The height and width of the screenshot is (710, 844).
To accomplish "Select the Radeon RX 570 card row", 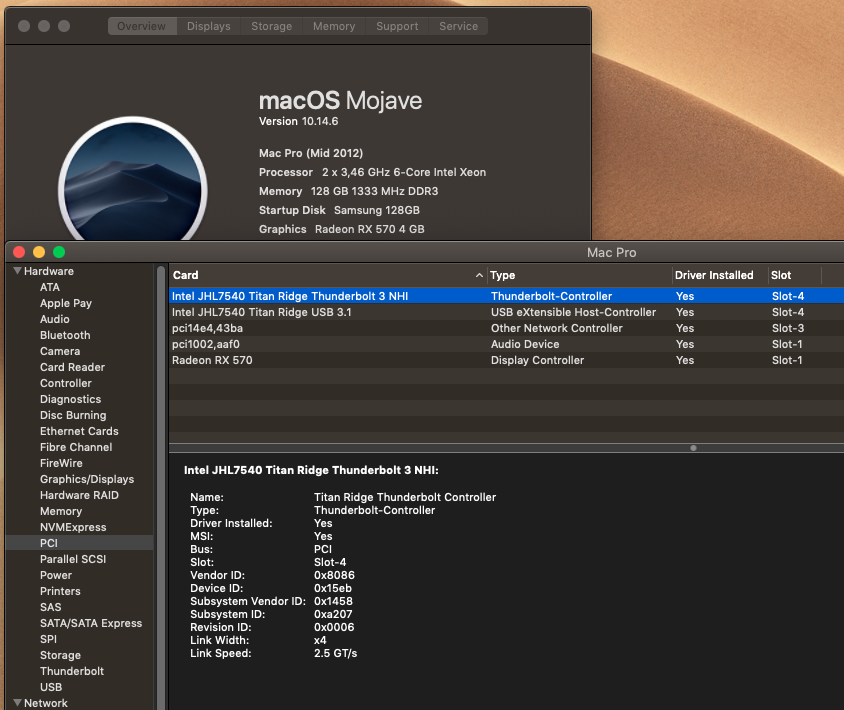I will tap(507, 360).
